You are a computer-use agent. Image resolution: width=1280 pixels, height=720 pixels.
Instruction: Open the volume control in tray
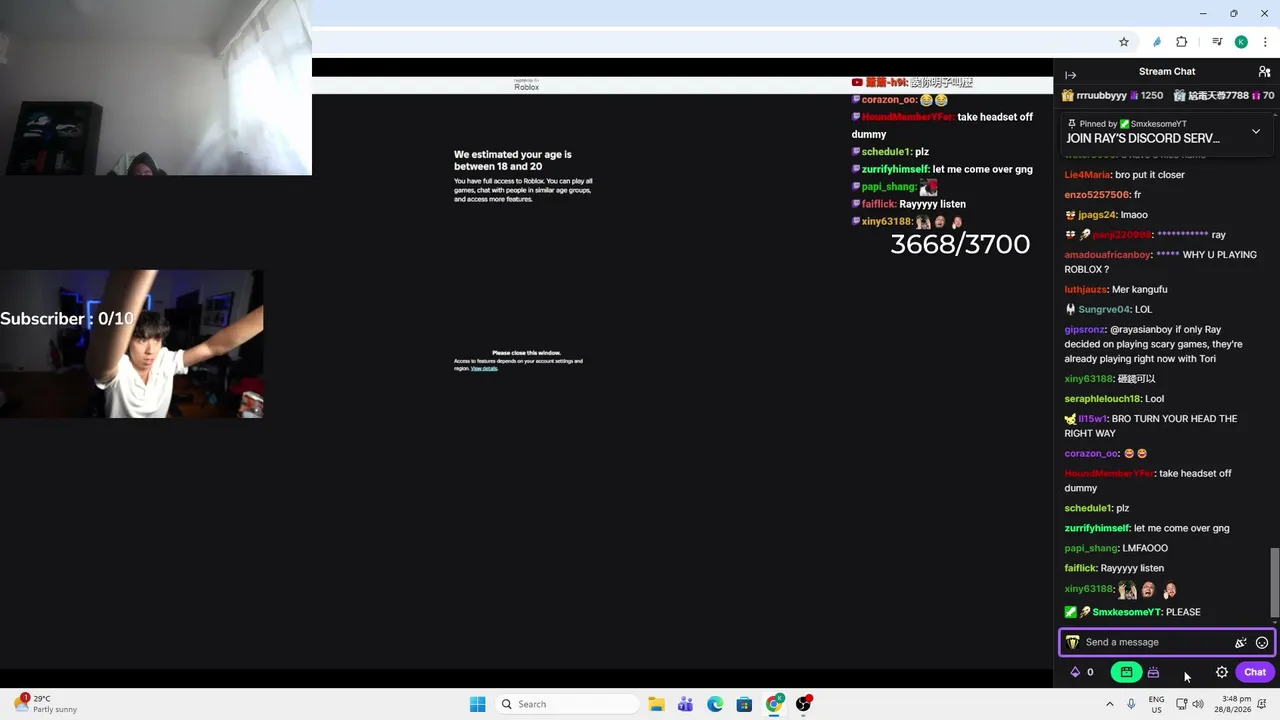click(1198, 704)
